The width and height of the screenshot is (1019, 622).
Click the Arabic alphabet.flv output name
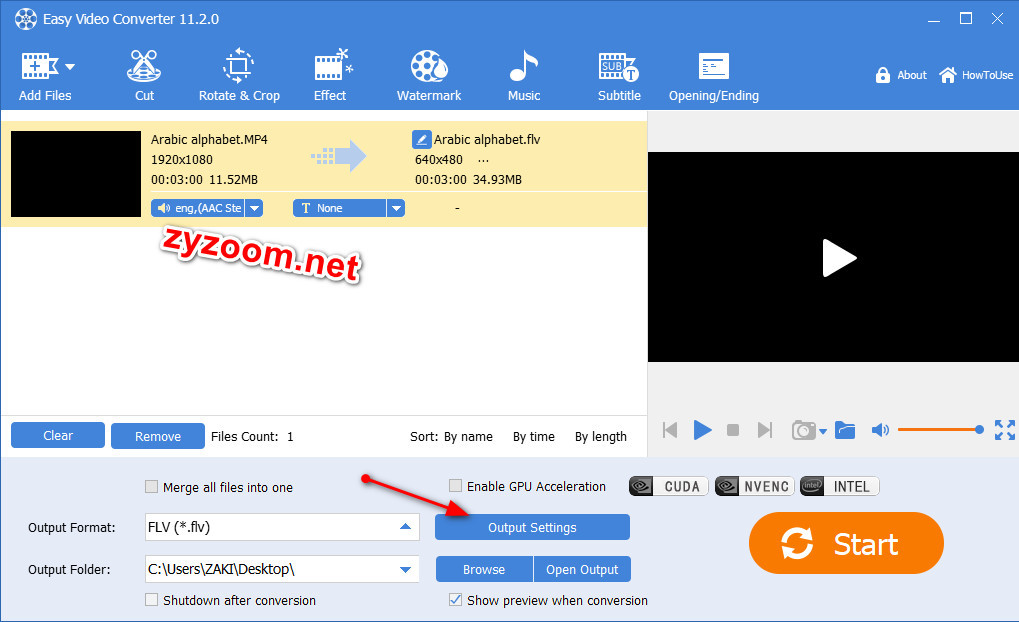(487, 140)
